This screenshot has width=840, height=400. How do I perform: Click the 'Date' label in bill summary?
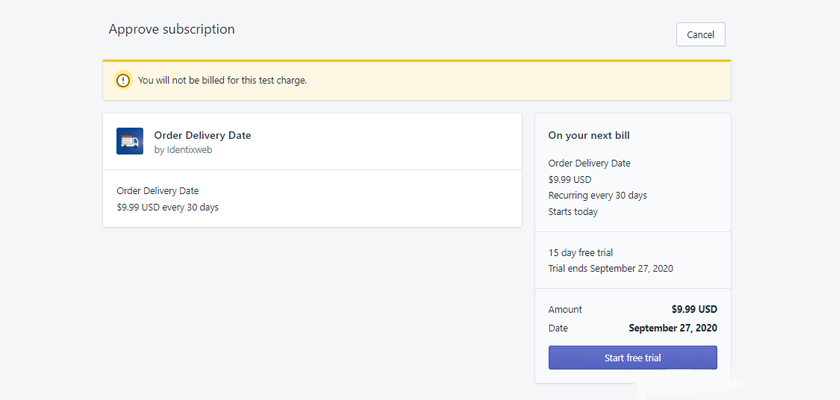pos(558,328)
